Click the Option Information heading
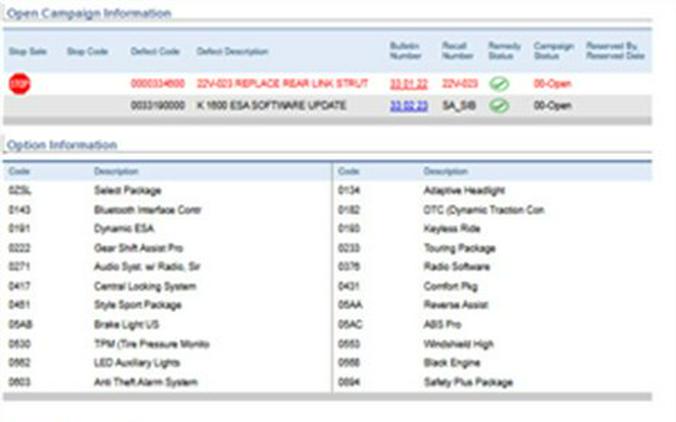This screenshot has width=676, height=422. [x=62, y=145]
